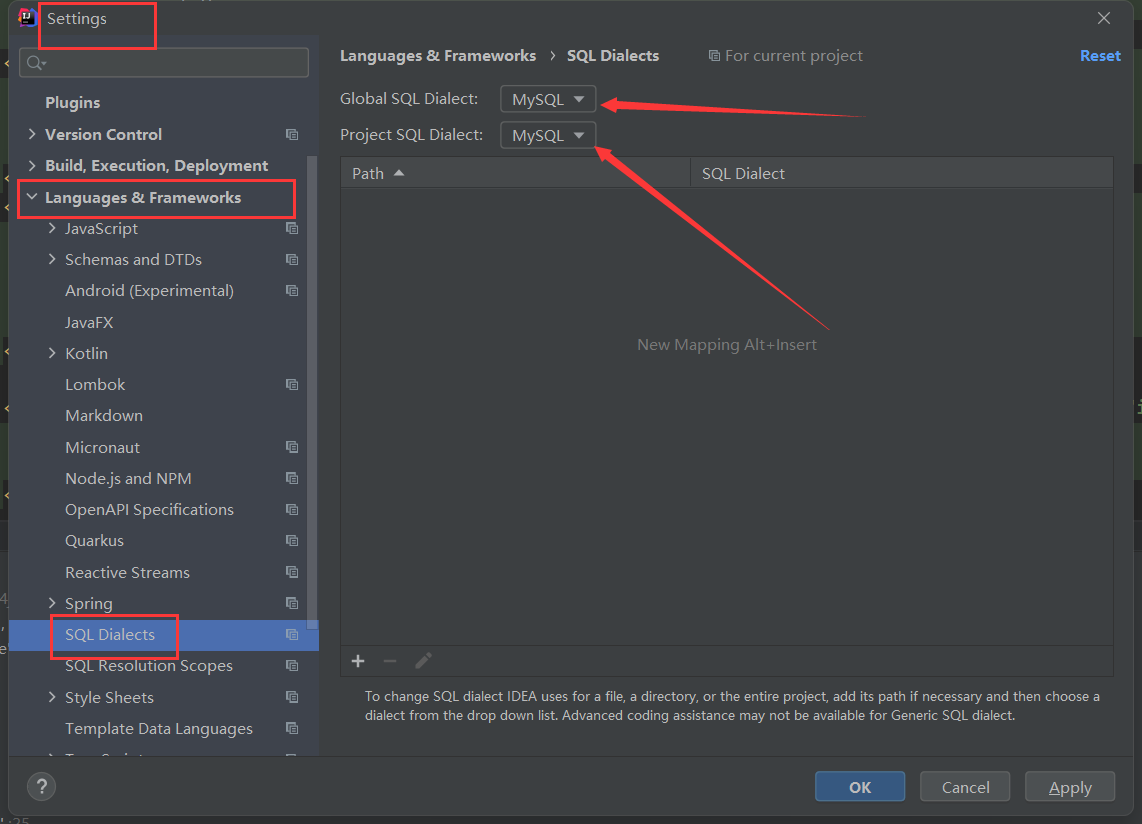Screen dimensions: 1142x824
Task: Select the Markdown settings item
Action: [x=104, y=415]
